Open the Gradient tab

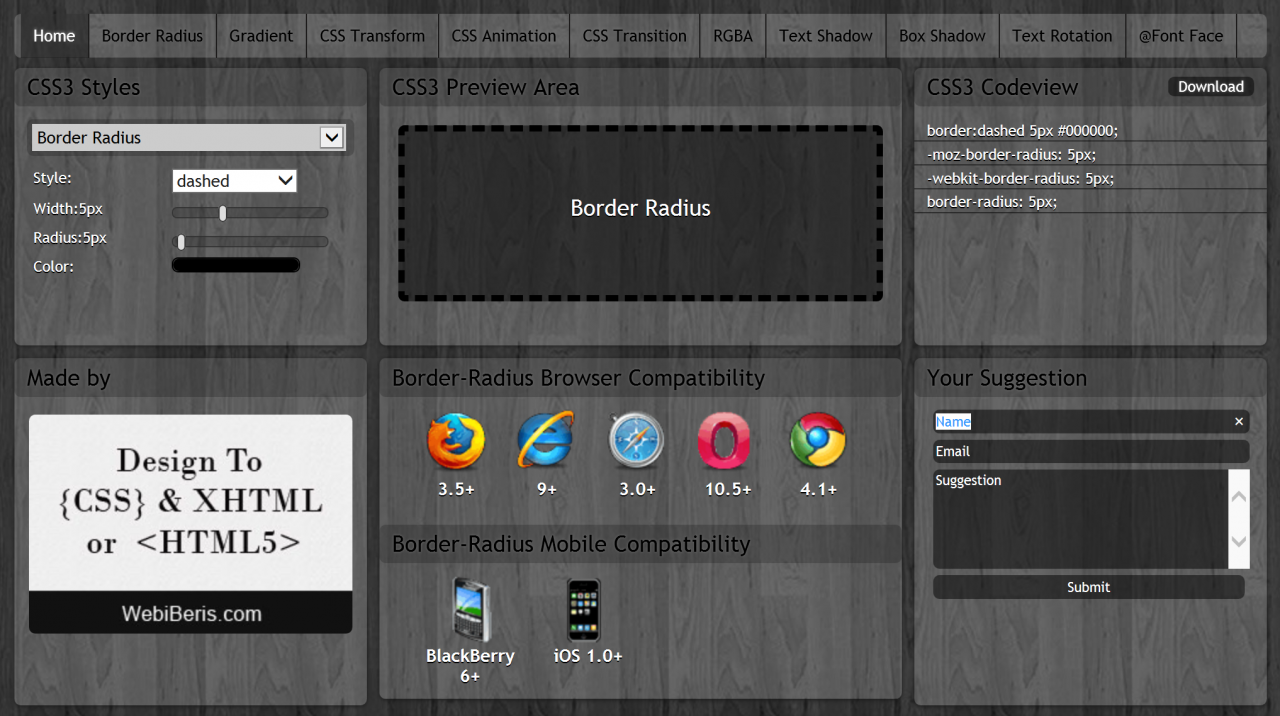pos(261,36)
